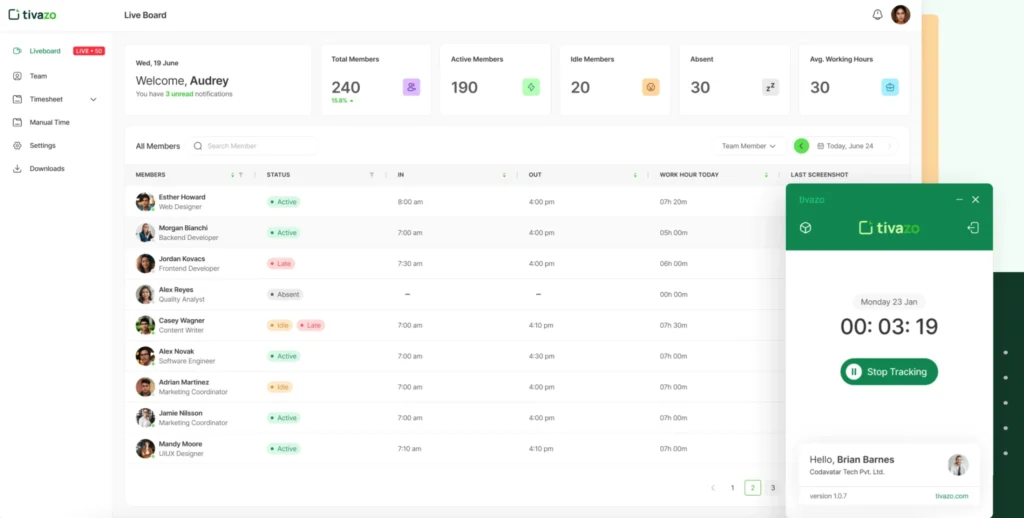Click the Active Members green icon
This screenshot has height=518, width=1024.
pos(531,87)
